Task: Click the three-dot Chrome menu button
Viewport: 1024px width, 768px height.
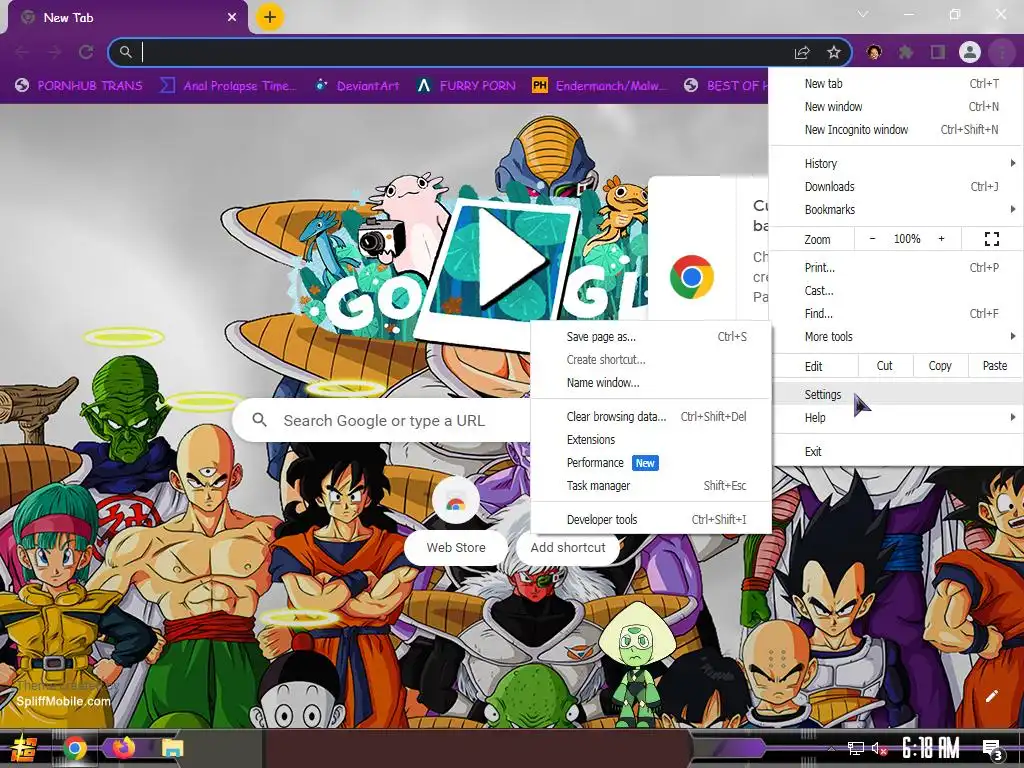Action: point(1002,52)
